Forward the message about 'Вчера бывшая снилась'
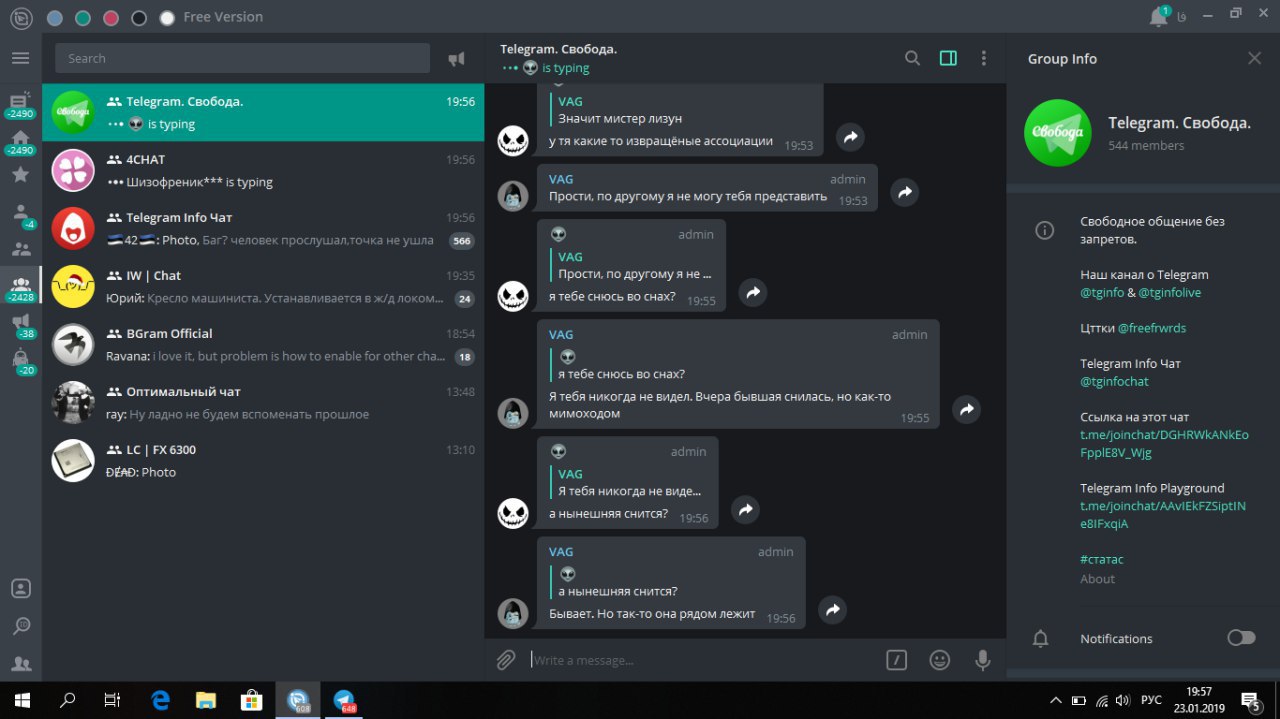Viewport: 1280px width, 719px height. 966,409
